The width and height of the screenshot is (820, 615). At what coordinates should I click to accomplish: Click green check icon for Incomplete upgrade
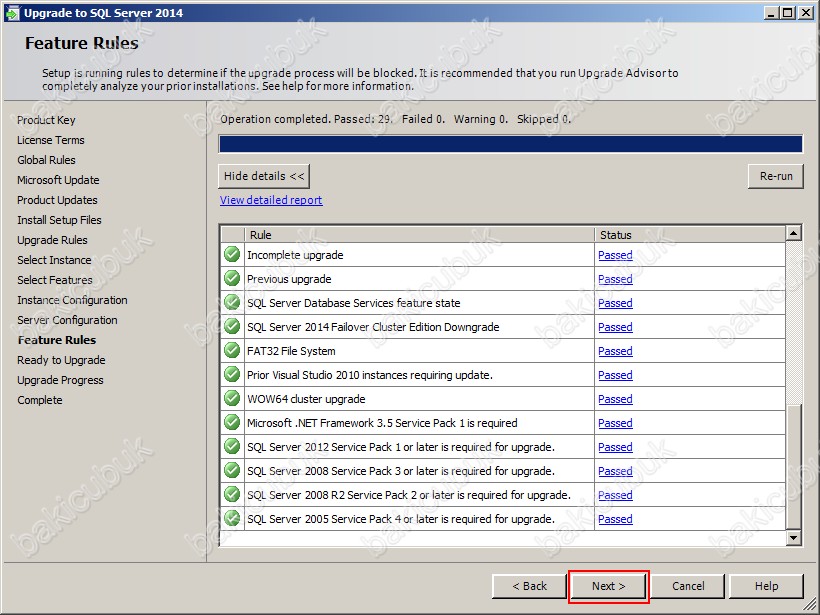[x=232, y=255]
